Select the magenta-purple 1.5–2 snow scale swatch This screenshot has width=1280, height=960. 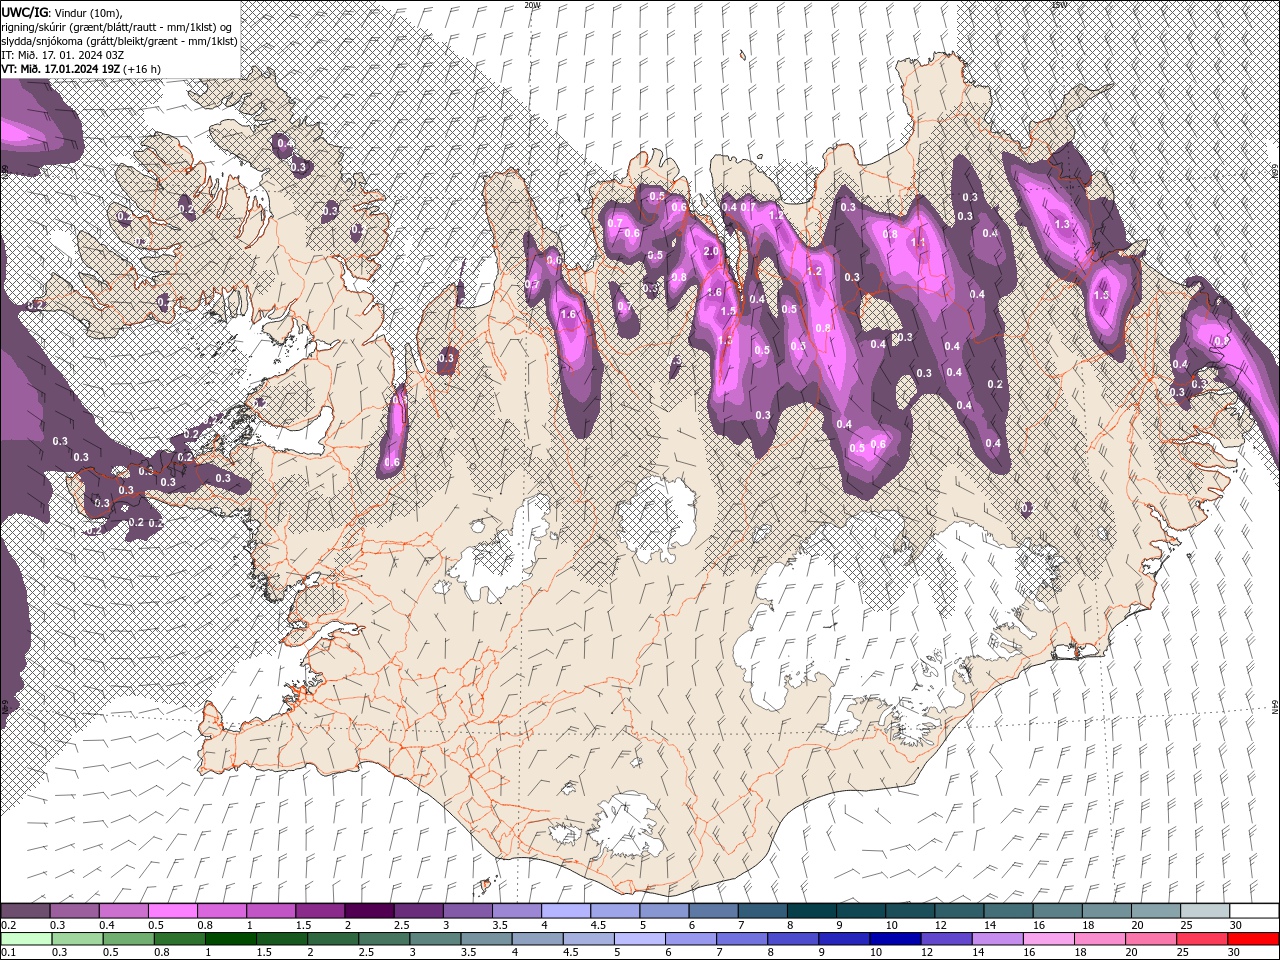(319, 911)
